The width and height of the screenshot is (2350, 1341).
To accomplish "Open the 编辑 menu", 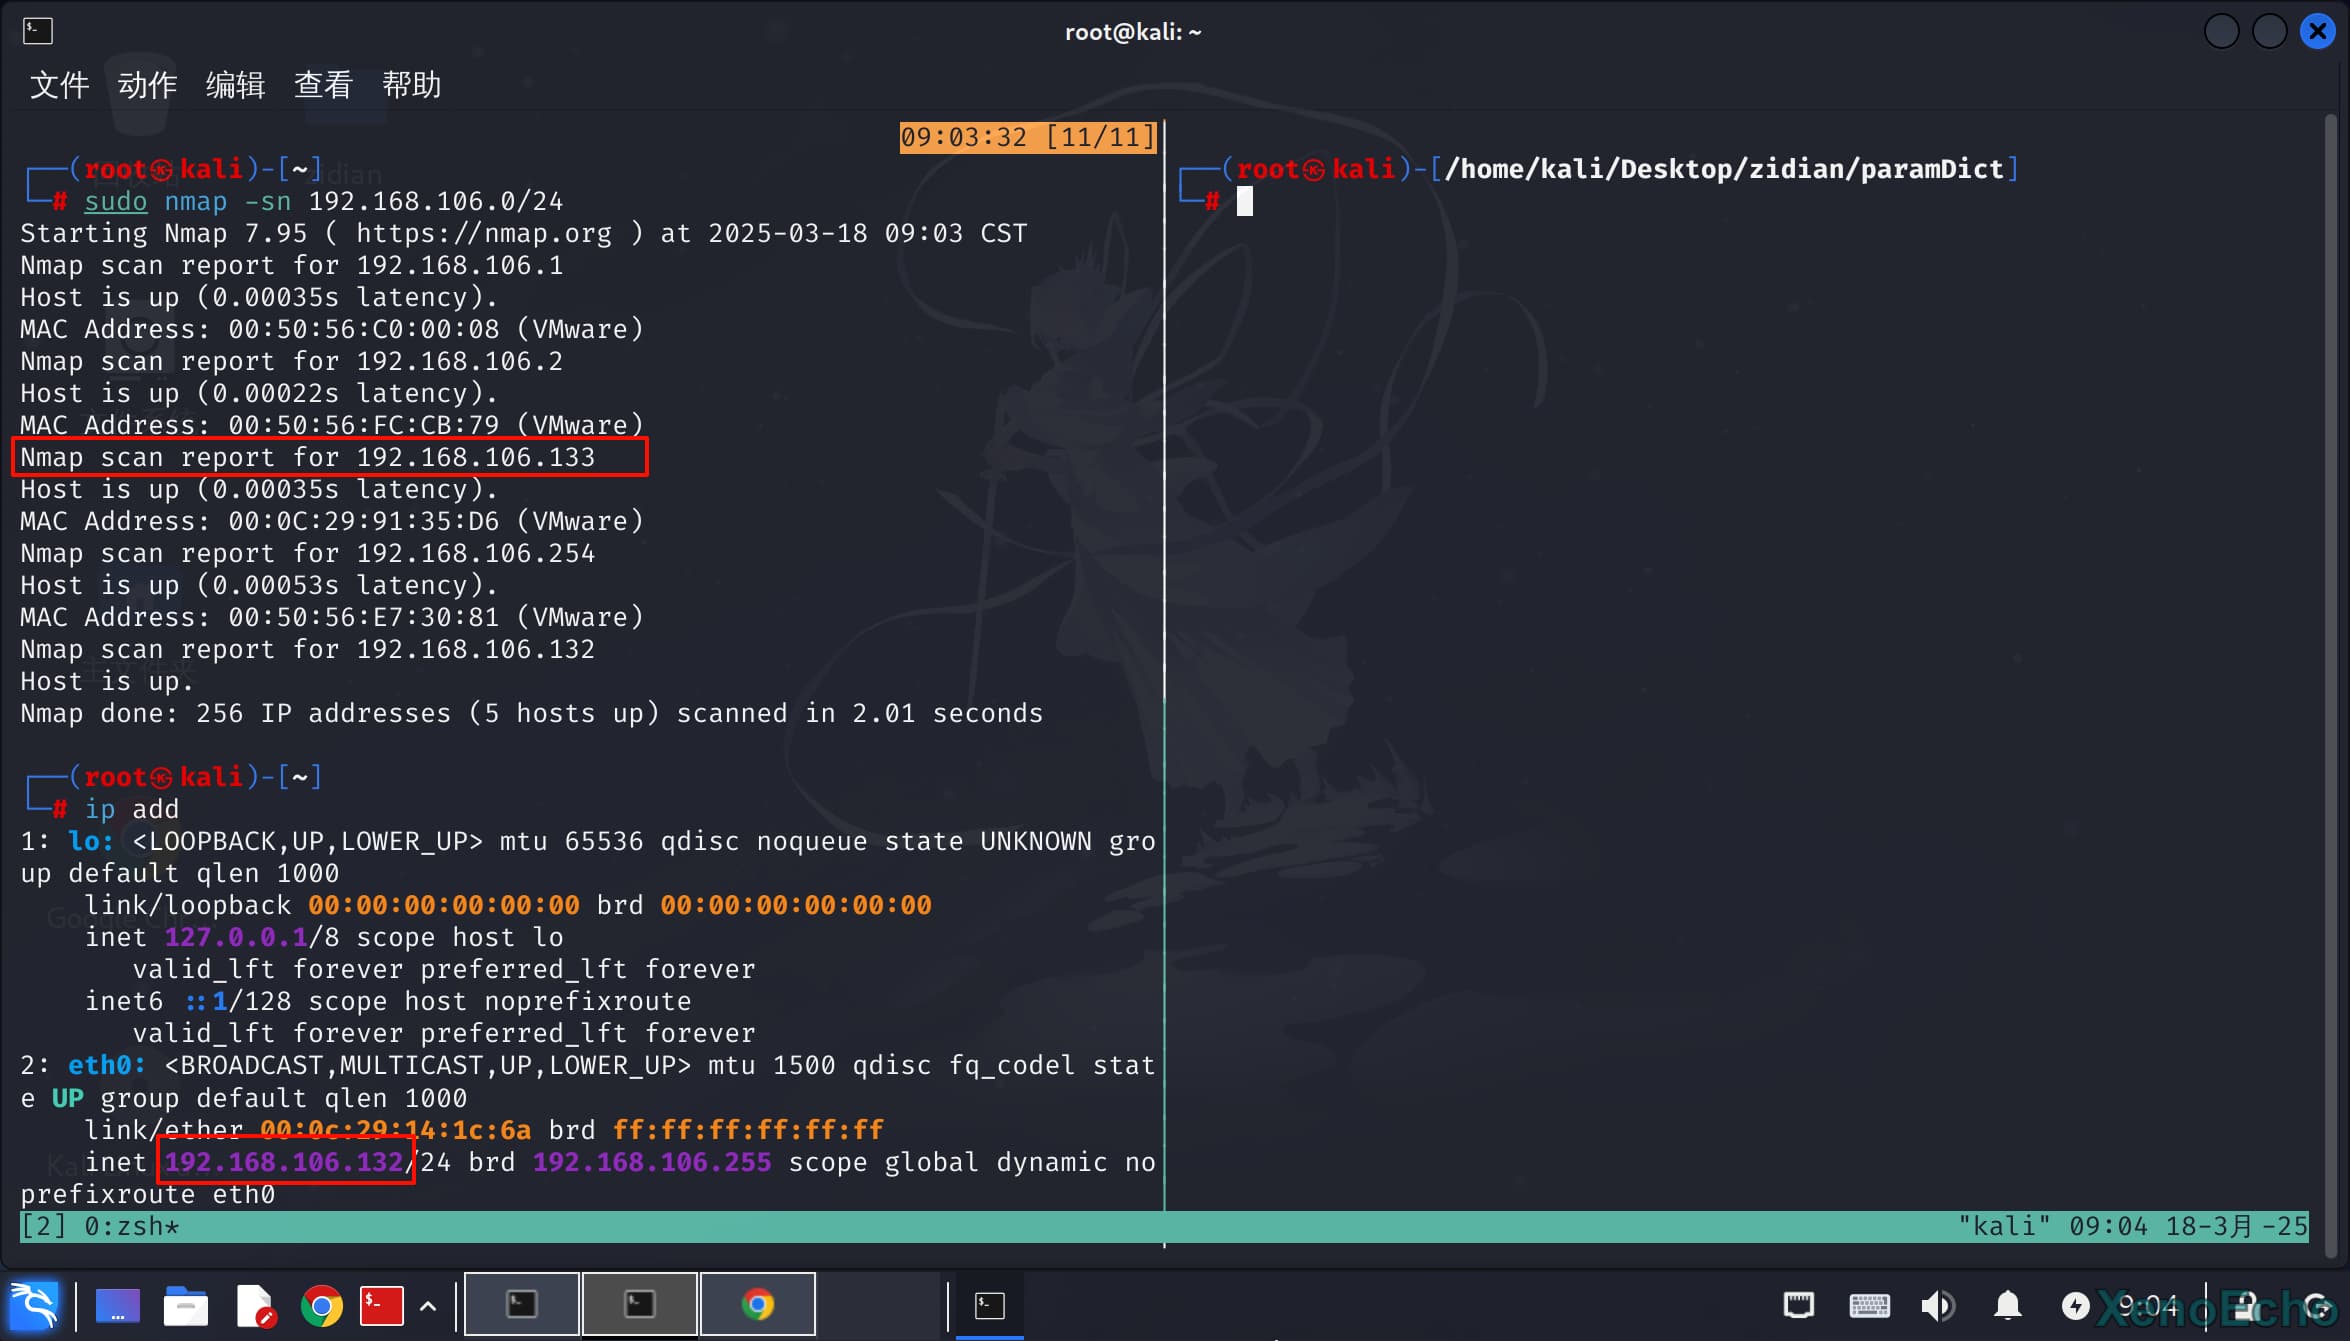I will point(235,85).
